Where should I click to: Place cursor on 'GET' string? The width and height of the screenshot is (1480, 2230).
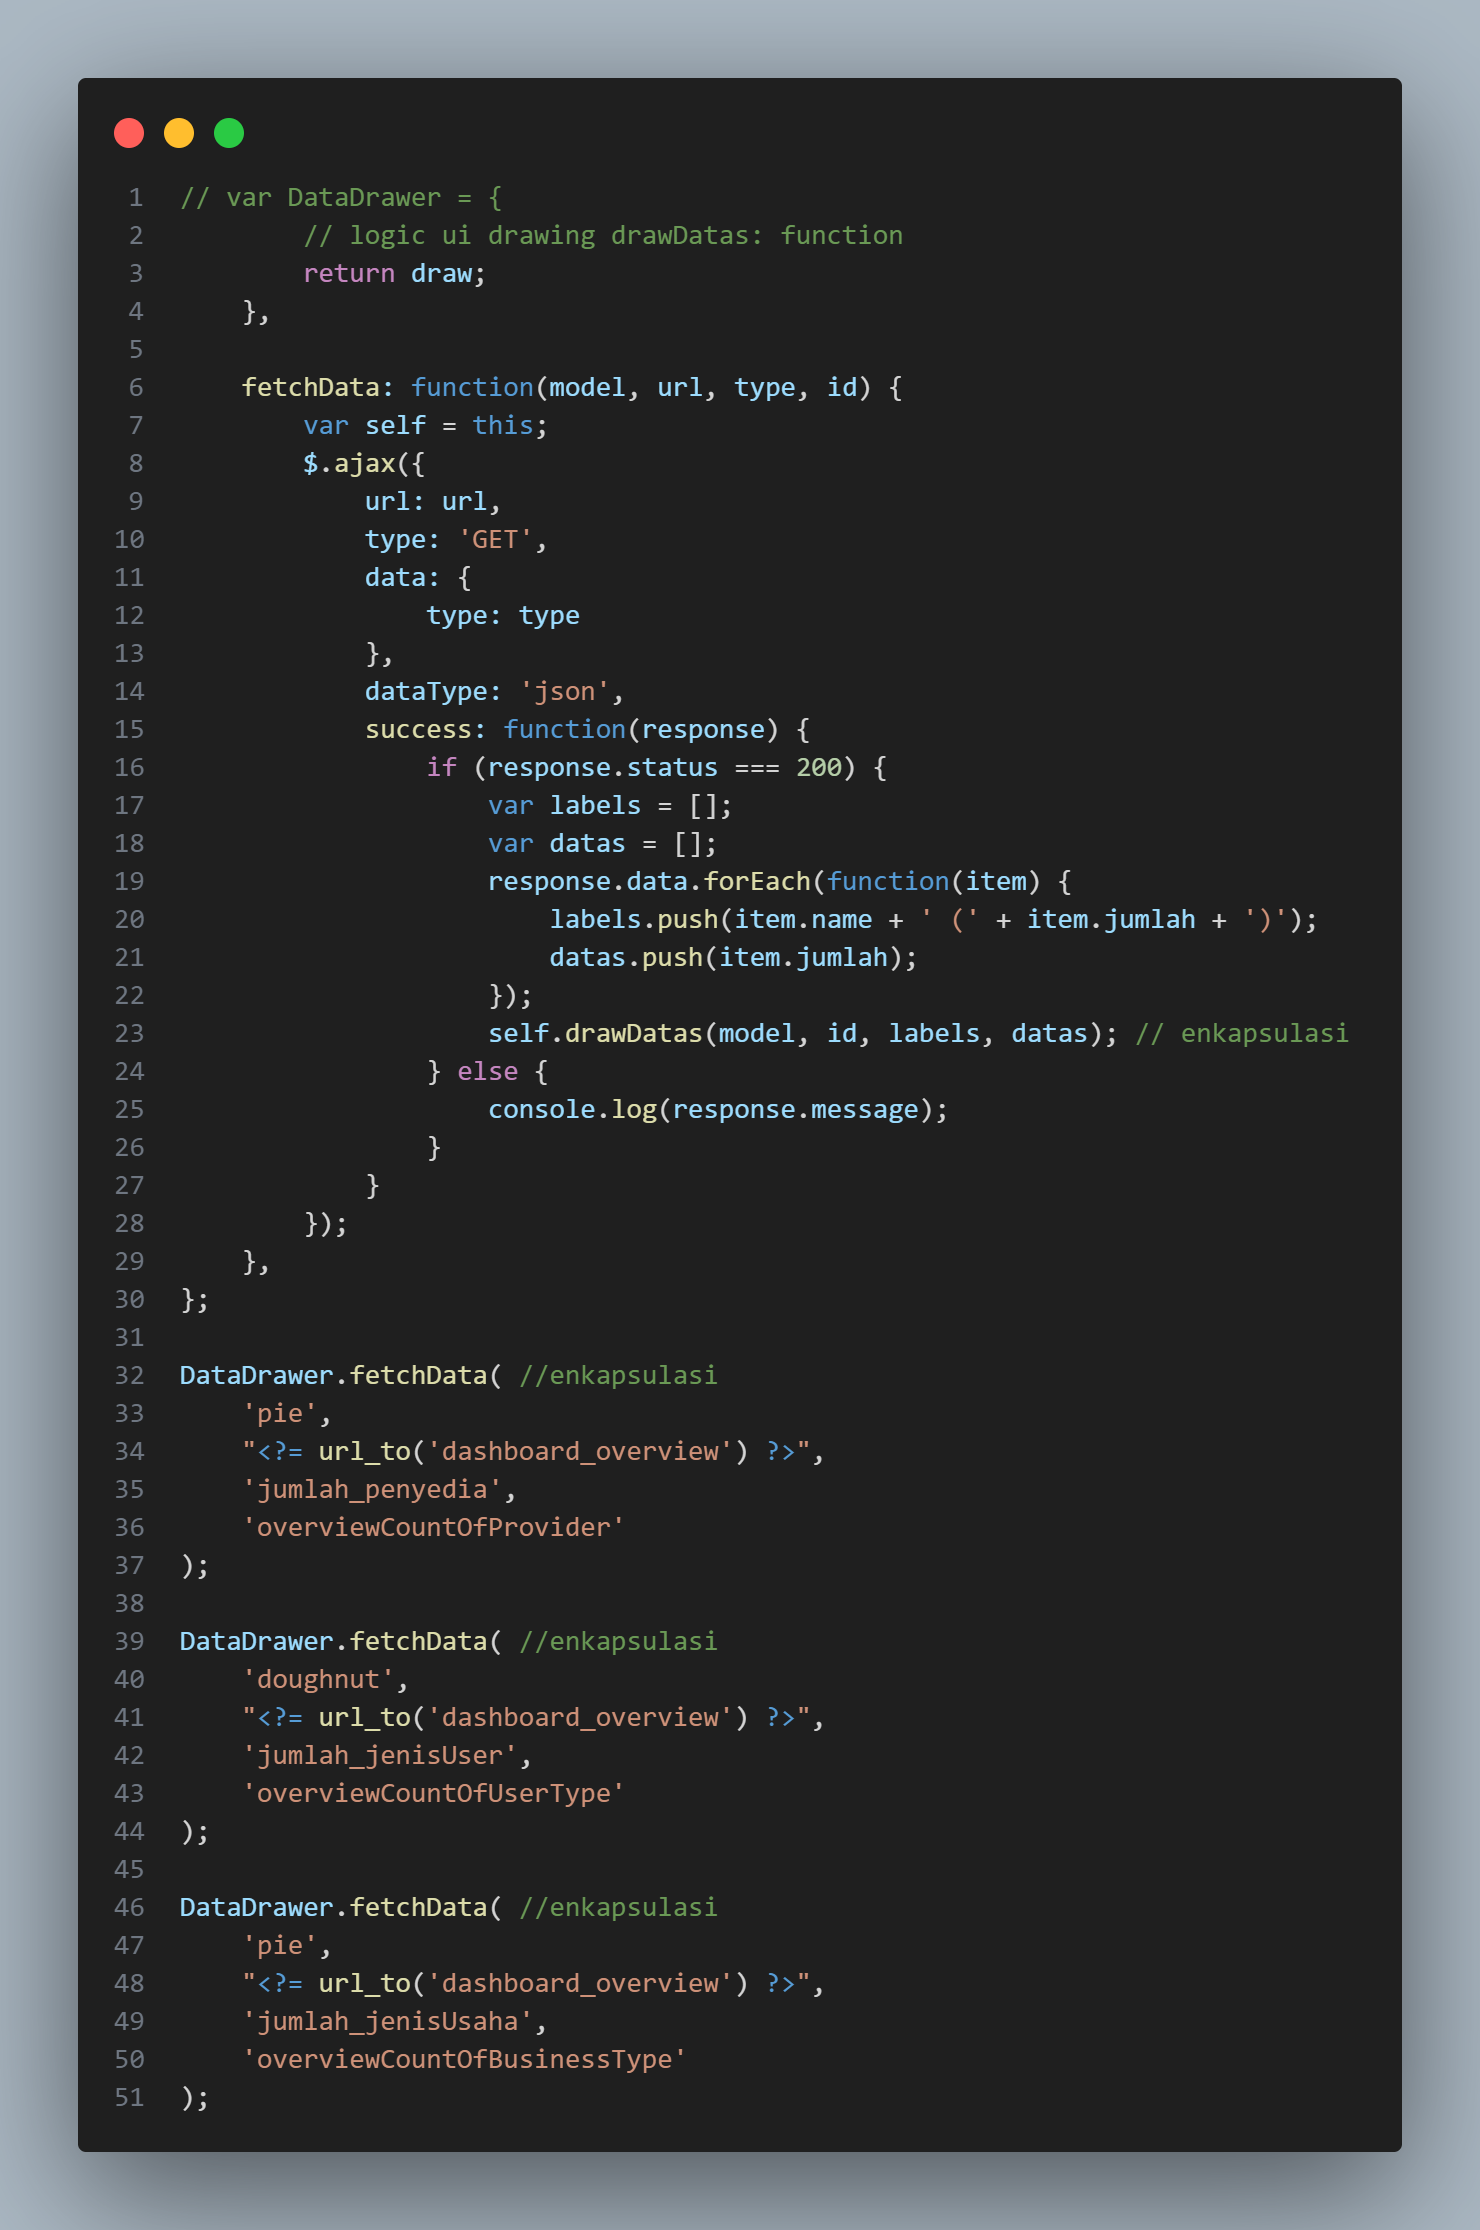tap(495, 540)
